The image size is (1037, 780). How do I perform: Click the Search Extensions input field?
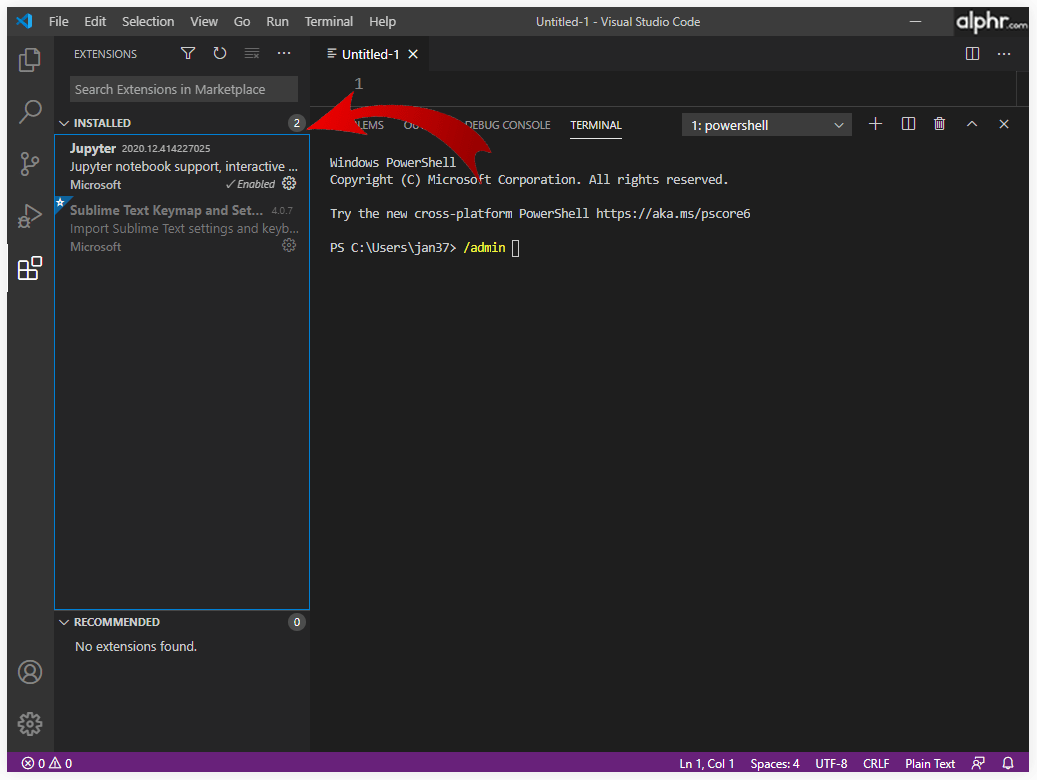pos(183,89)
